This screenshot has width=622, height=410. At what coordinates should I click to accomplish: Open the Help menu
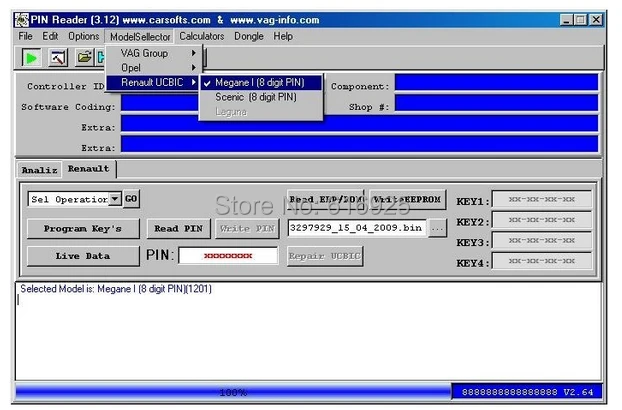(x=283, y=36)
